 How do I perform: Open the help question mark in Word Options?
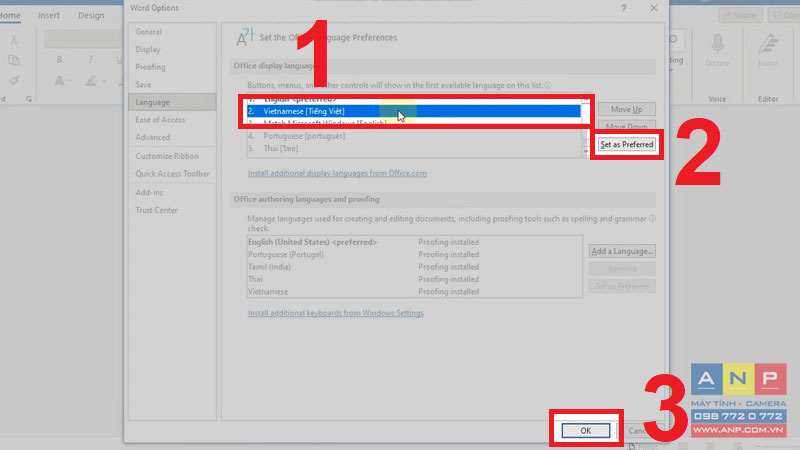623,8
